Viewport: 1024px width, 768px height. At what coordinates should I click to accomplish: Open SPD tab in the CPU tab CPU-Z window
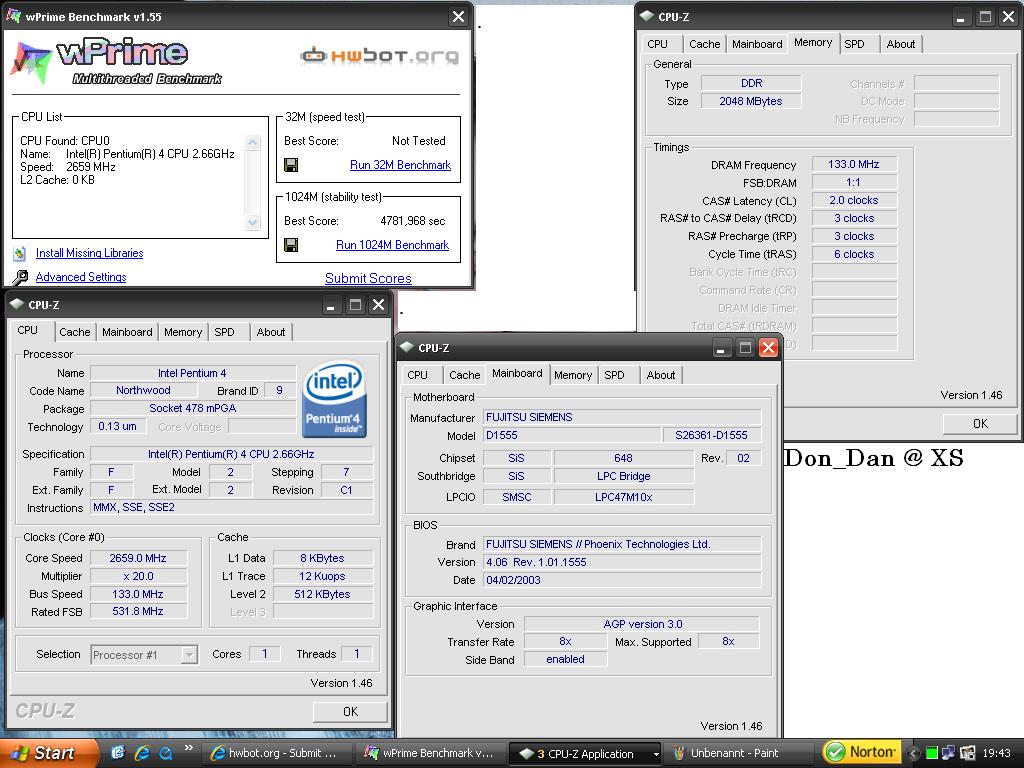tap(224, 332)
